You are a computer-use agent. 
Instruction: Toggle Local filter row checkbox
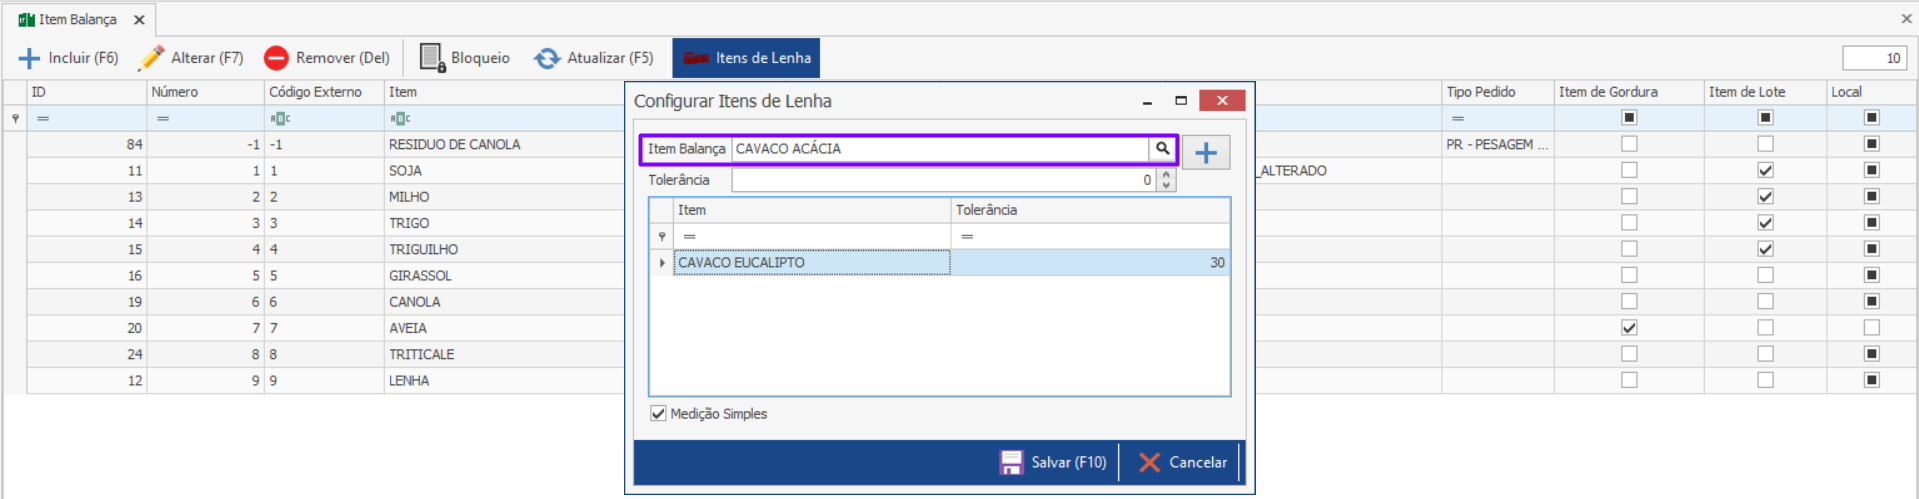click(x=1871, y=118)
